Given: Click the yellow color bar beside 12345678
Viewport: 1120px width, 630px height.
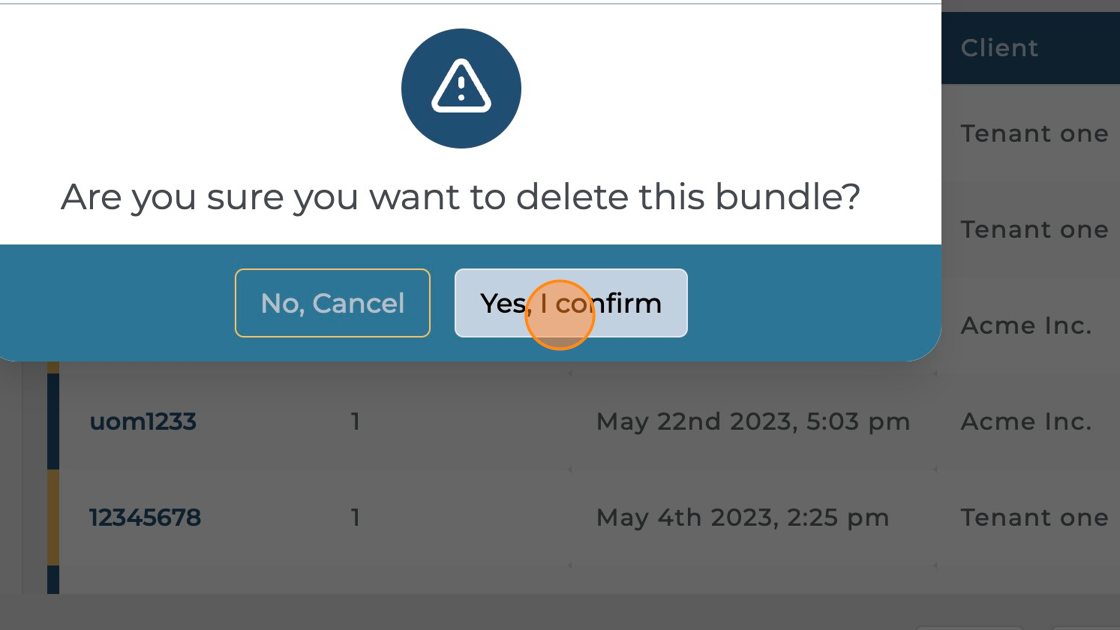Looking at the screenshot, I should point(53,518).
